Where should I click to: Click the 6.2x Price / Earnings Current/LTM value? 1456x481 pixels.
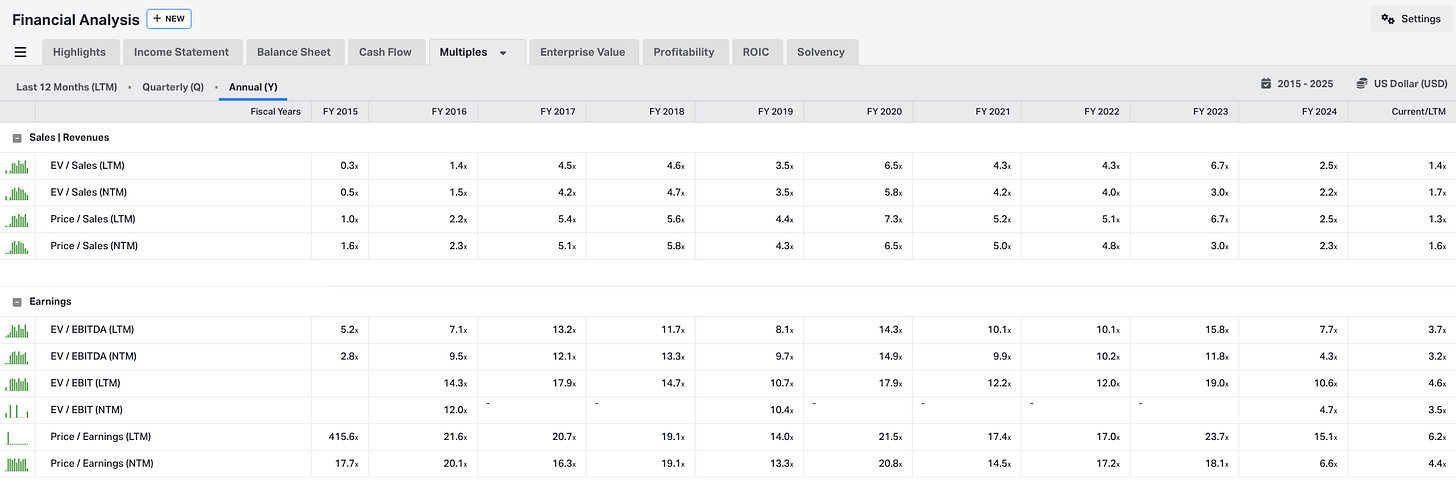coord(1435,438)
